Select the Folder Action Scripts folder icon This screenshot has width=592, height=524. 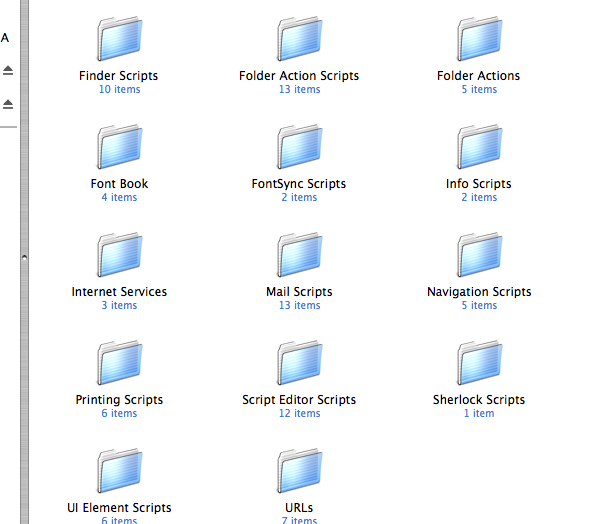pyautogui.click(x=300, y=39)
